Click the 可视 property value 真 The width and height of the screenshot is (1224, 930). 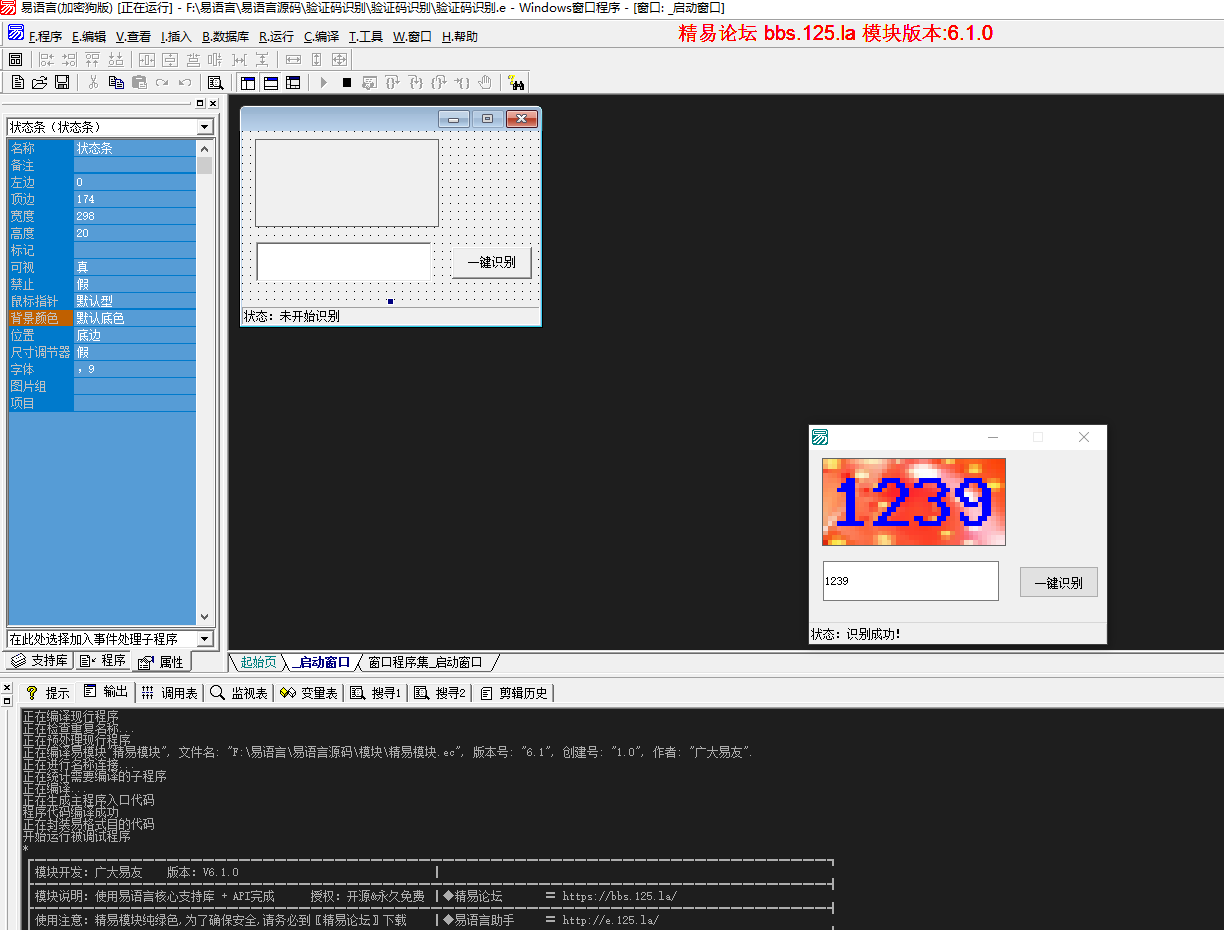point(135,267)
